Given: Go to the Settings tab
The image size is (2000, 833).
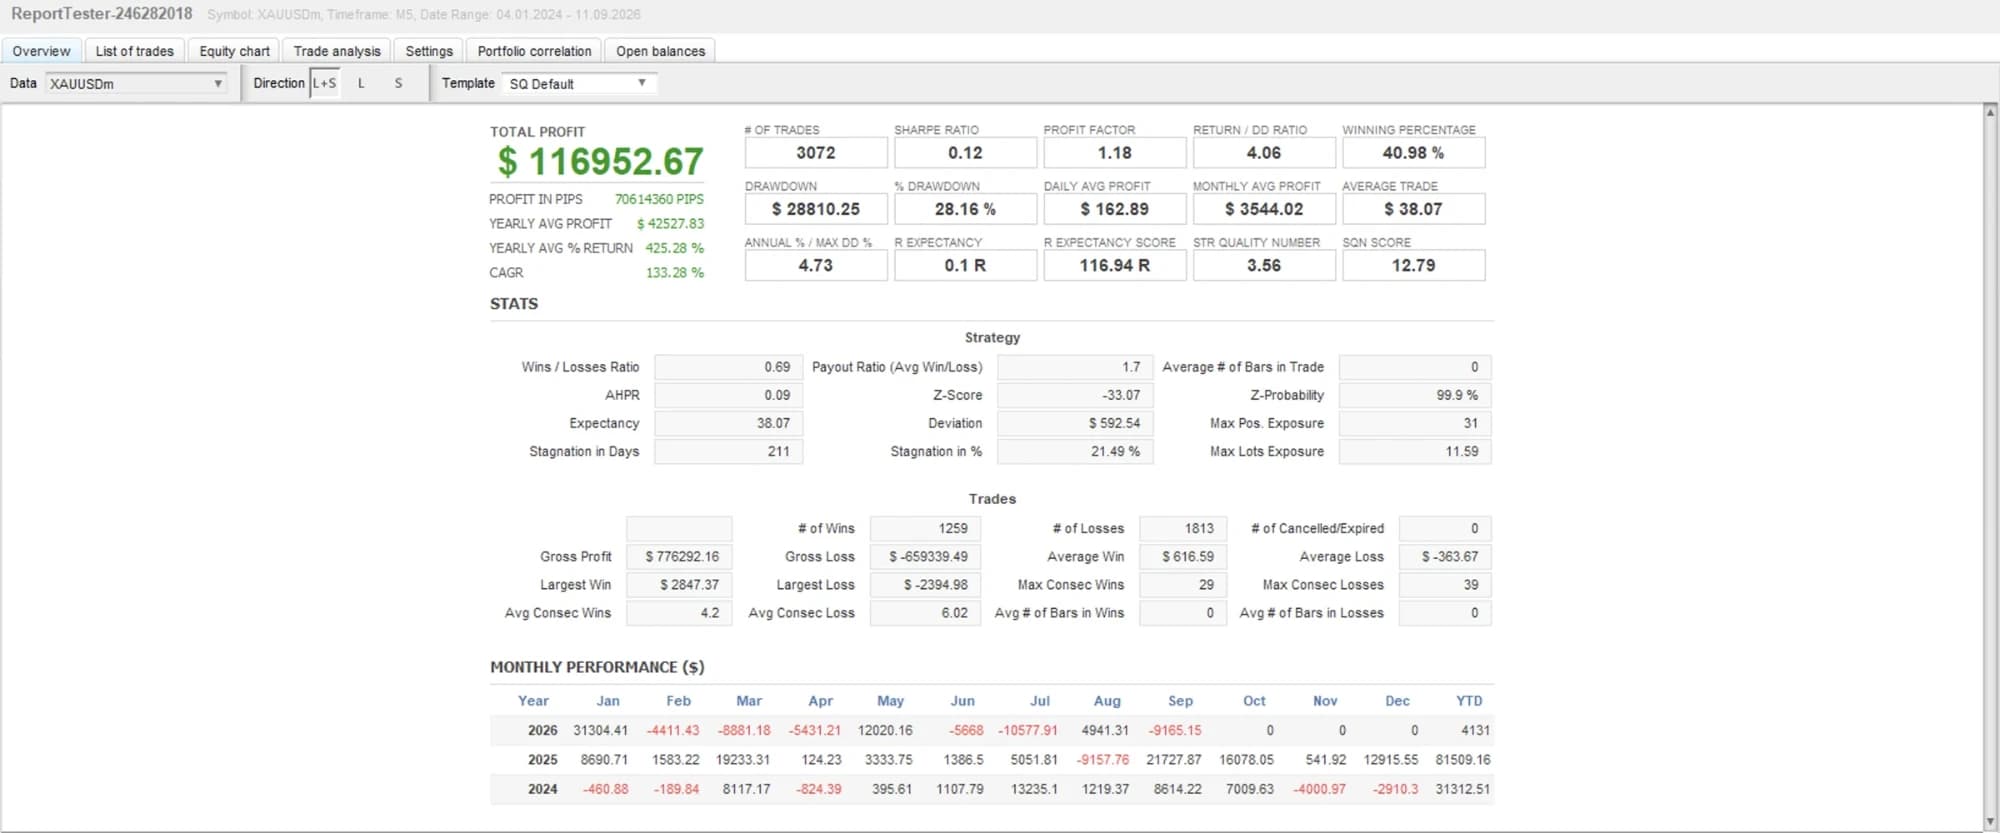Looking at the screenshot, I should tap(429, 51).
